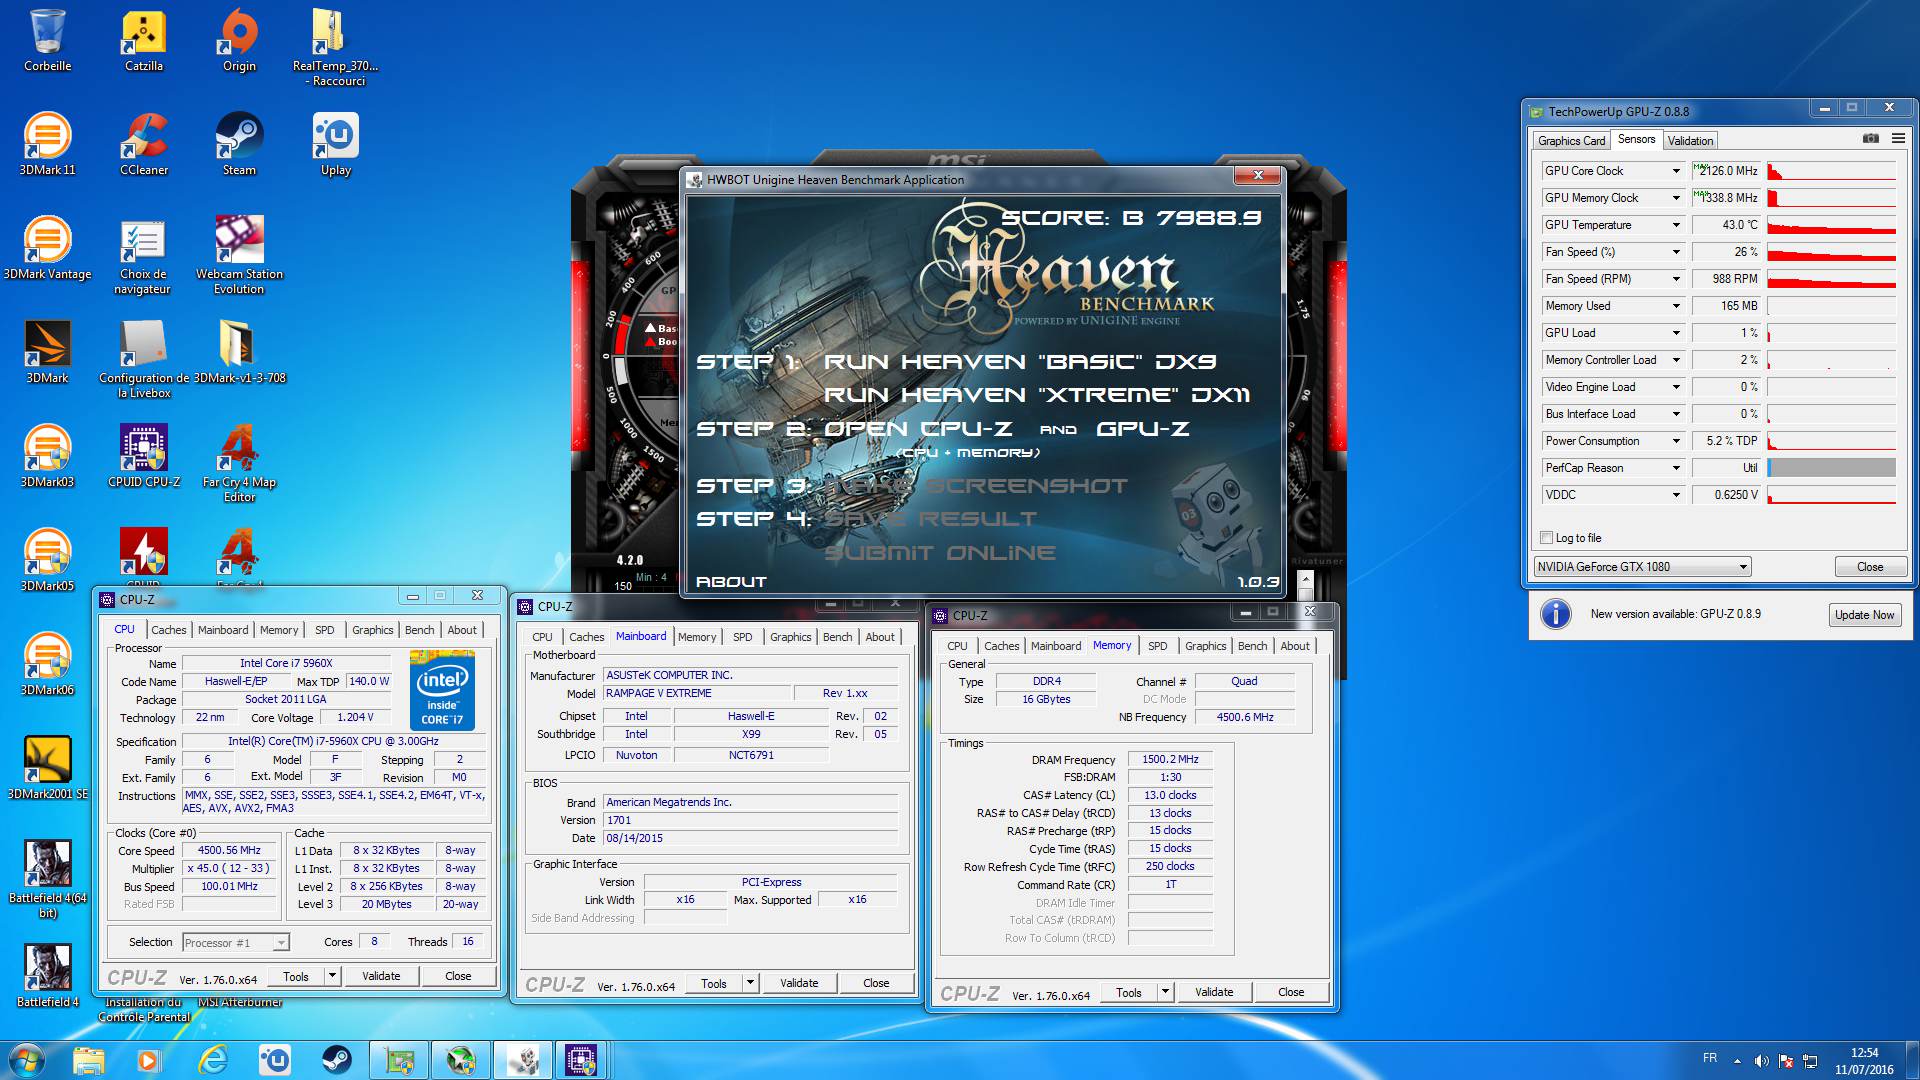Open the 3DMark-v1-3-708 folder
Viewport: 1920px width, 1080px height.
point(239,353)
